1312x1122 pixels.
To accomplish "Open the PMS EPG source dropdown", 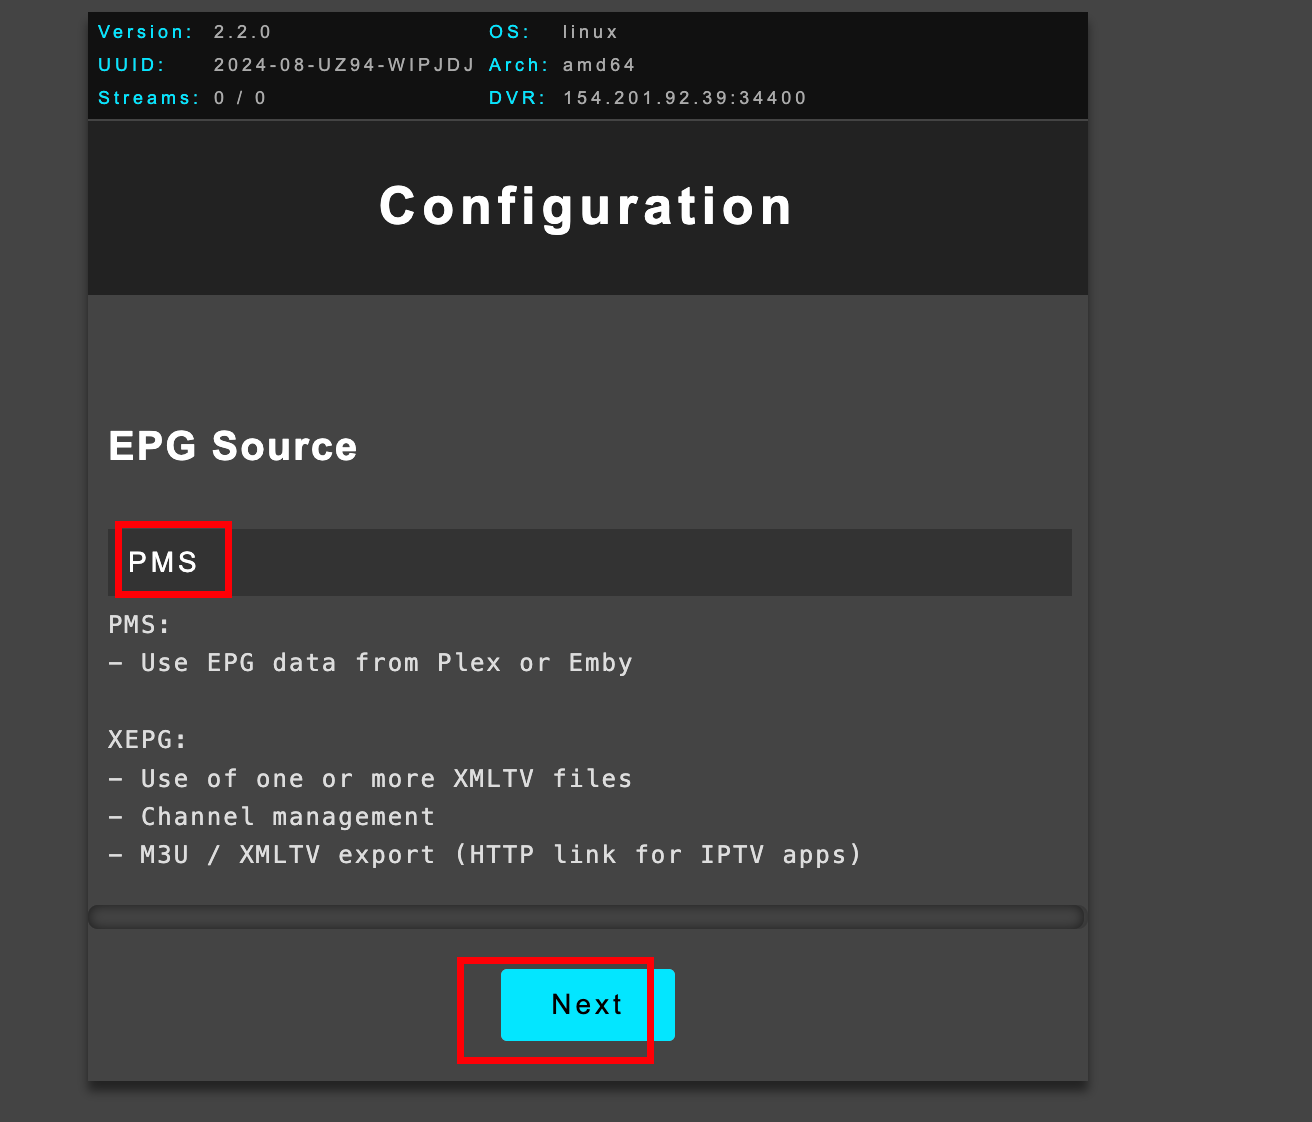I will (x=589, y=562).
